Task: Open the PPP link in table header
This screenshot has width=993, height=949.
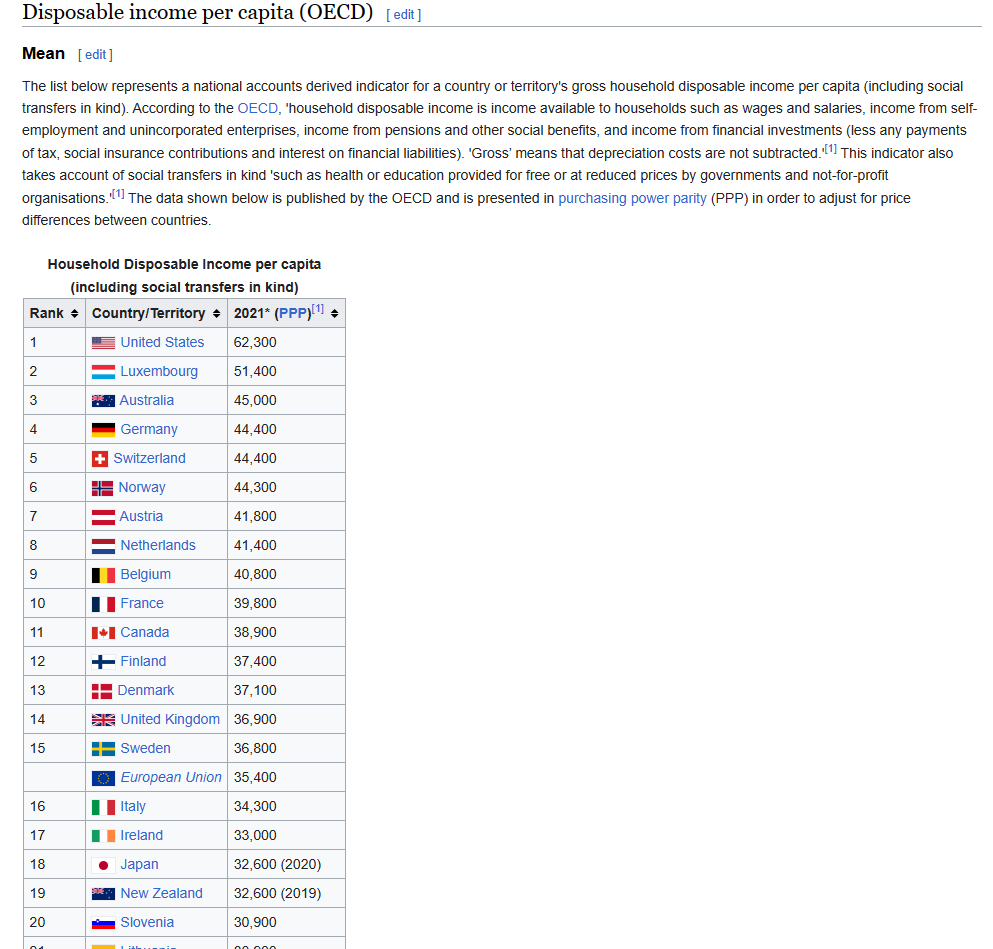Action: [x=293, y=313]
